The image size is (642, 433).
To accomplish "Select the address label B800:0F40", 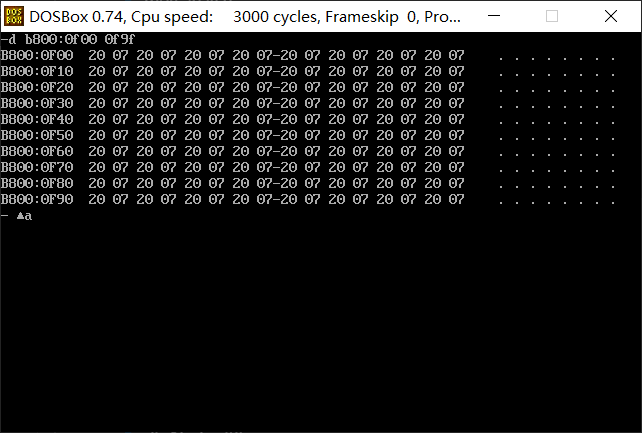I will 37,119.
